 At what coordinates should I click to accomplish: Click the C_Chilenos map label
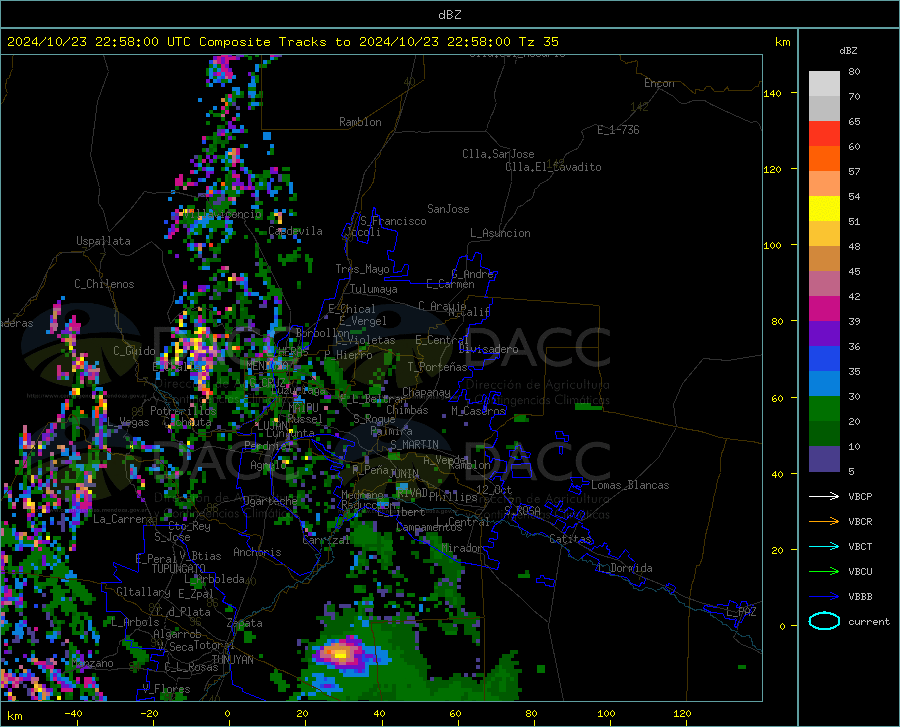[104, 284]
